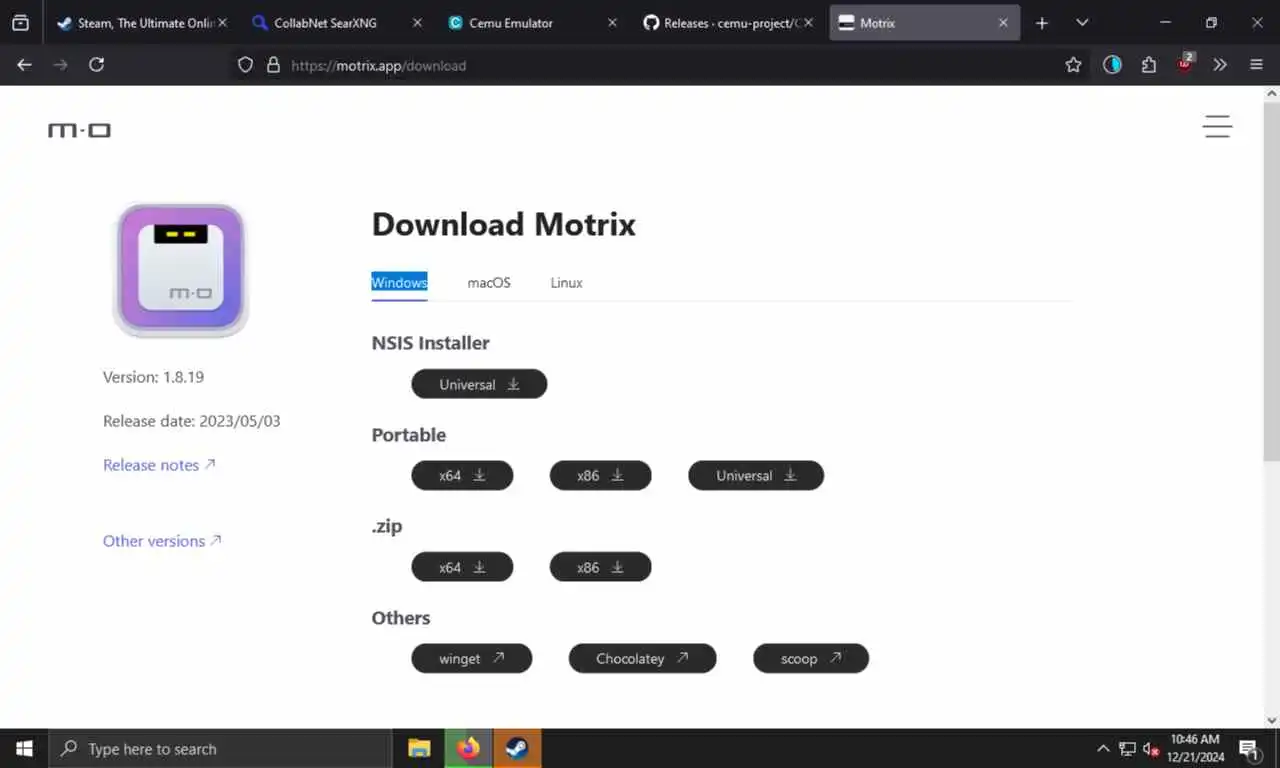The image size is (1280, 768).
Task: Download the NSIS Installer Universal build
Action: [x=479, y=384]
